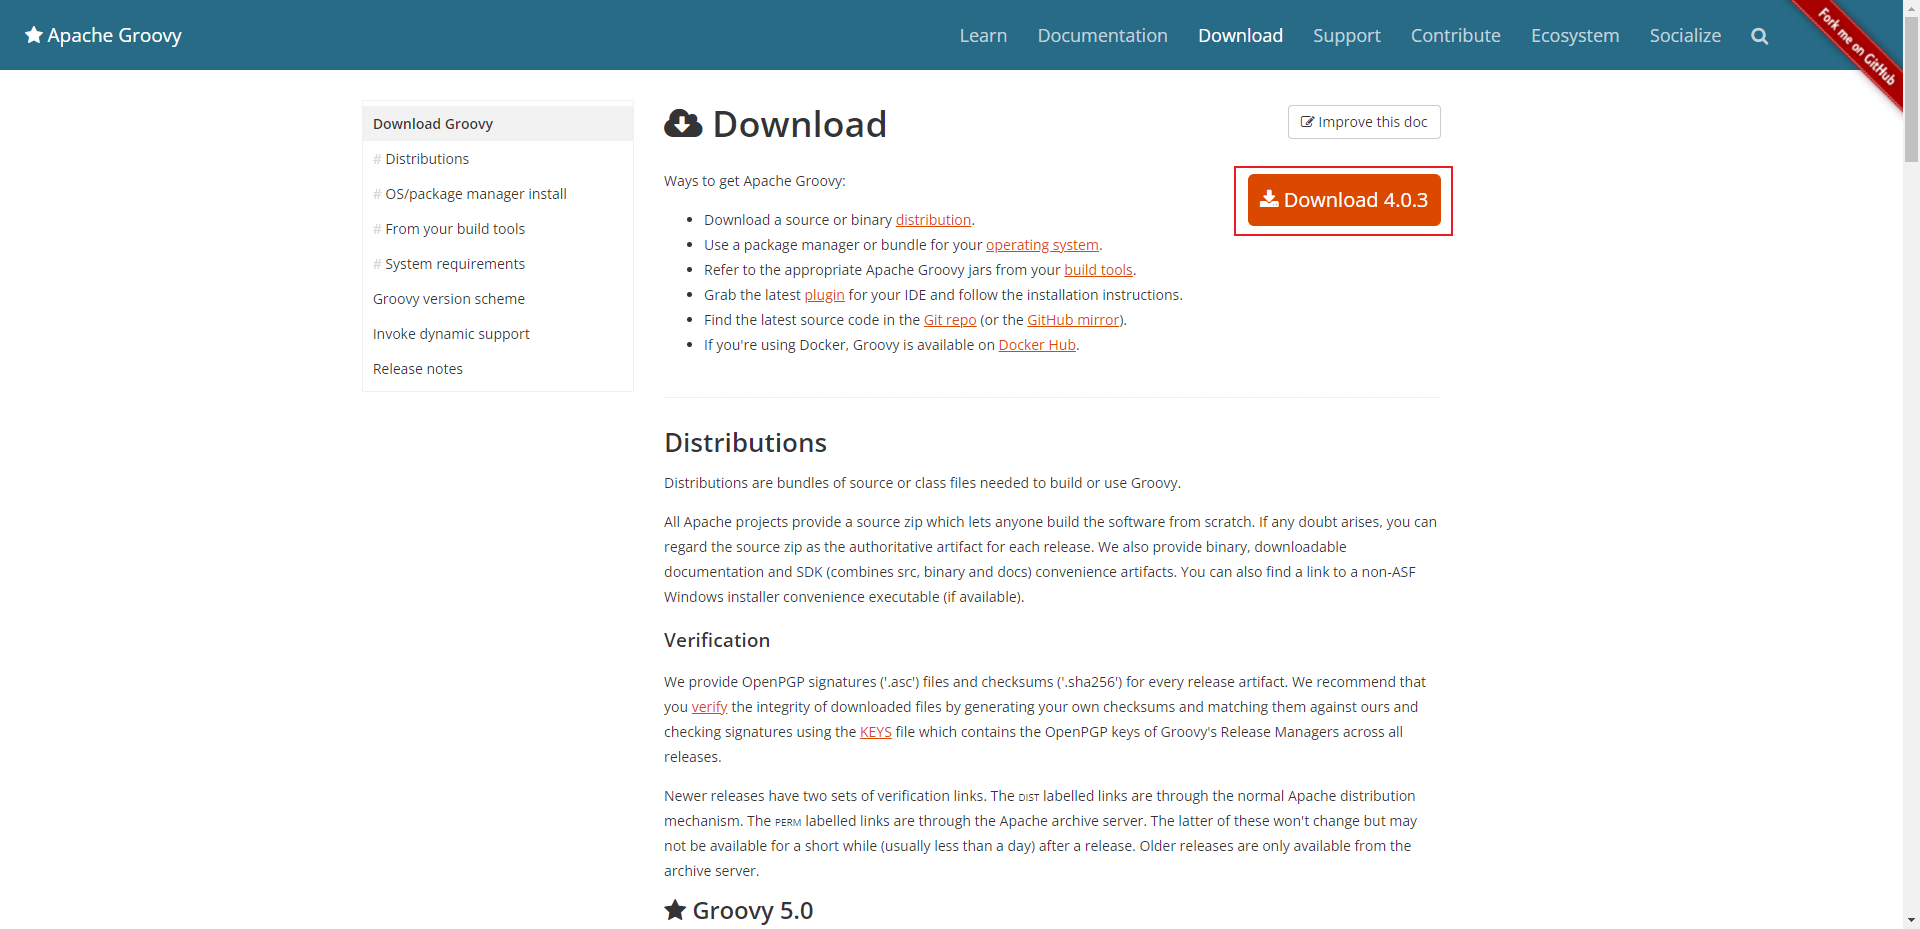
Task: Click the Verification heading
Action: point(717,640)
